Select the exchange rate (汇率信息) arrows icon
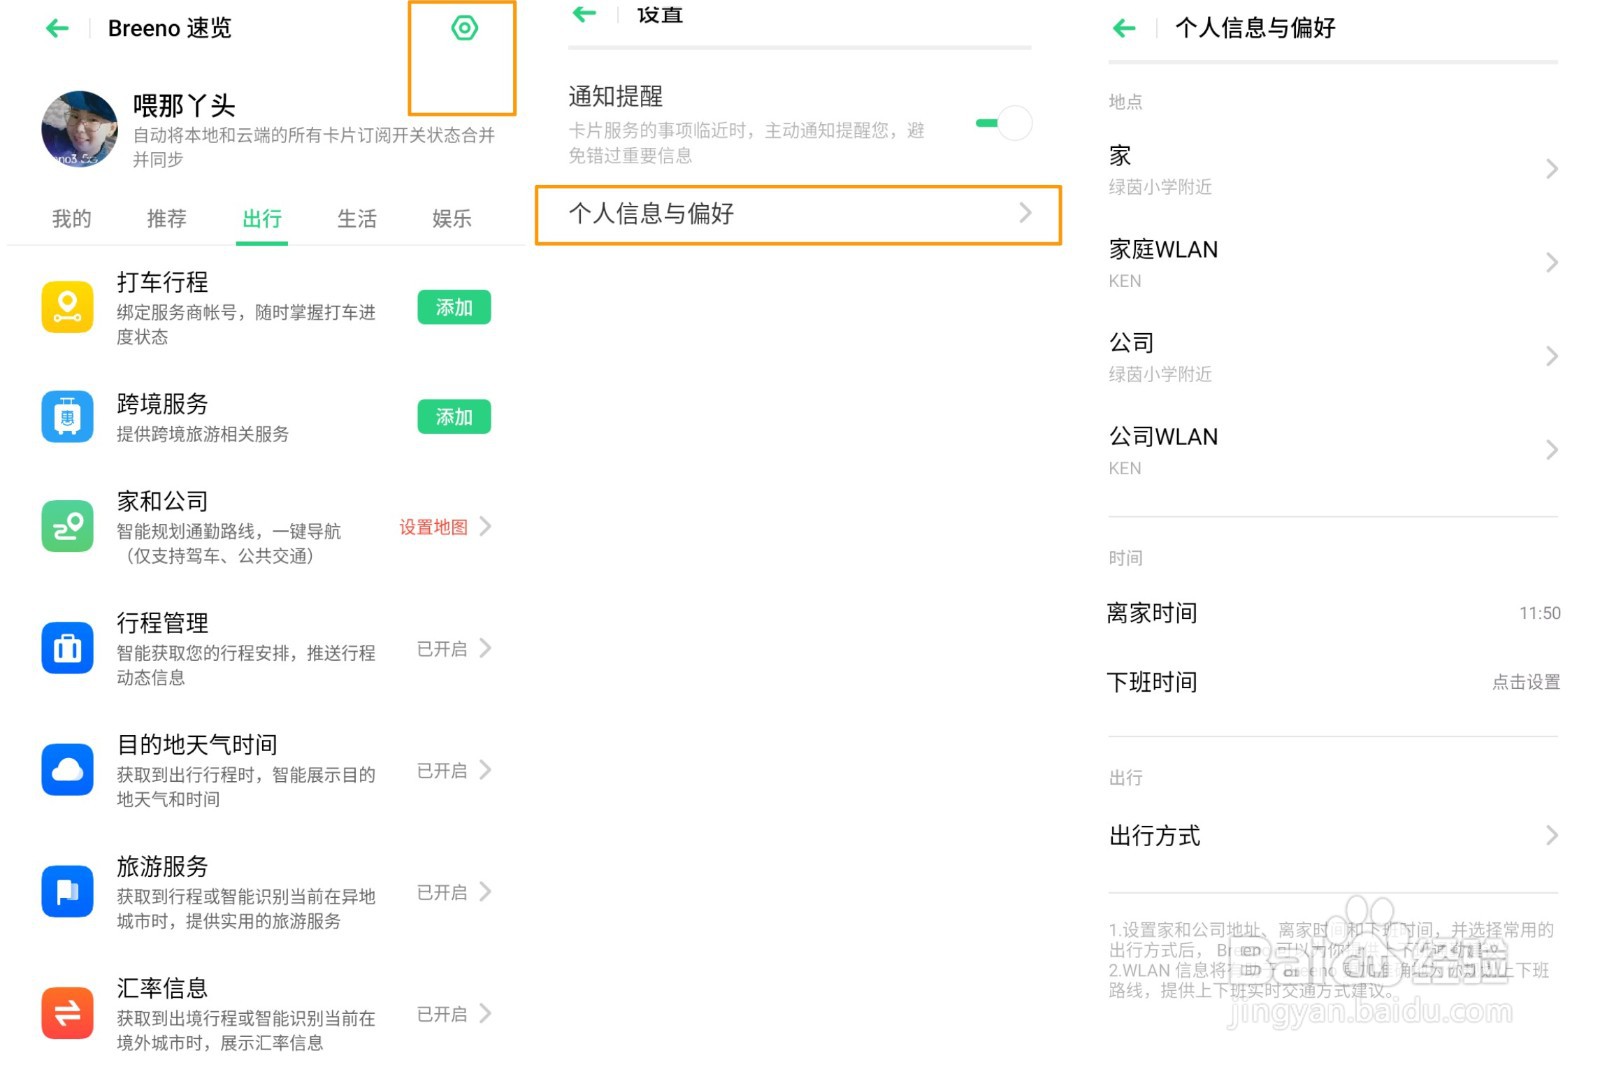This screenshot has width=1600, height=1066. (x=66, y=1012)
